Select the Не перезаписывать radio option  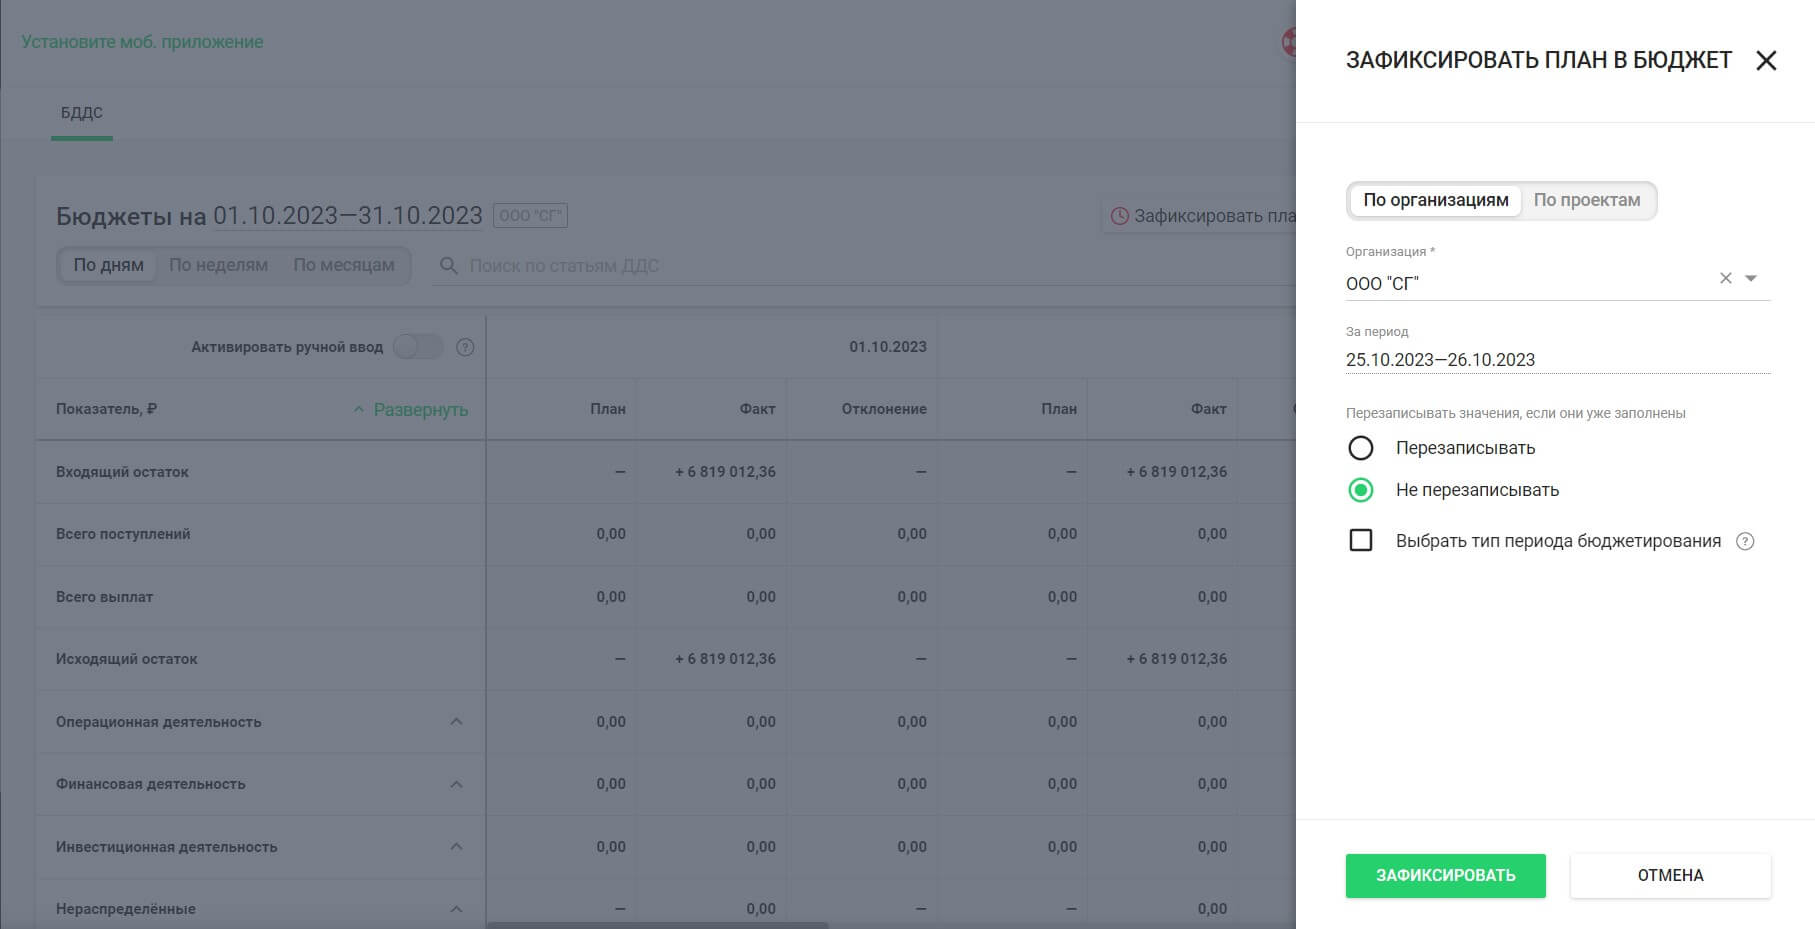pyautogui.click(x=1361, y=490)
